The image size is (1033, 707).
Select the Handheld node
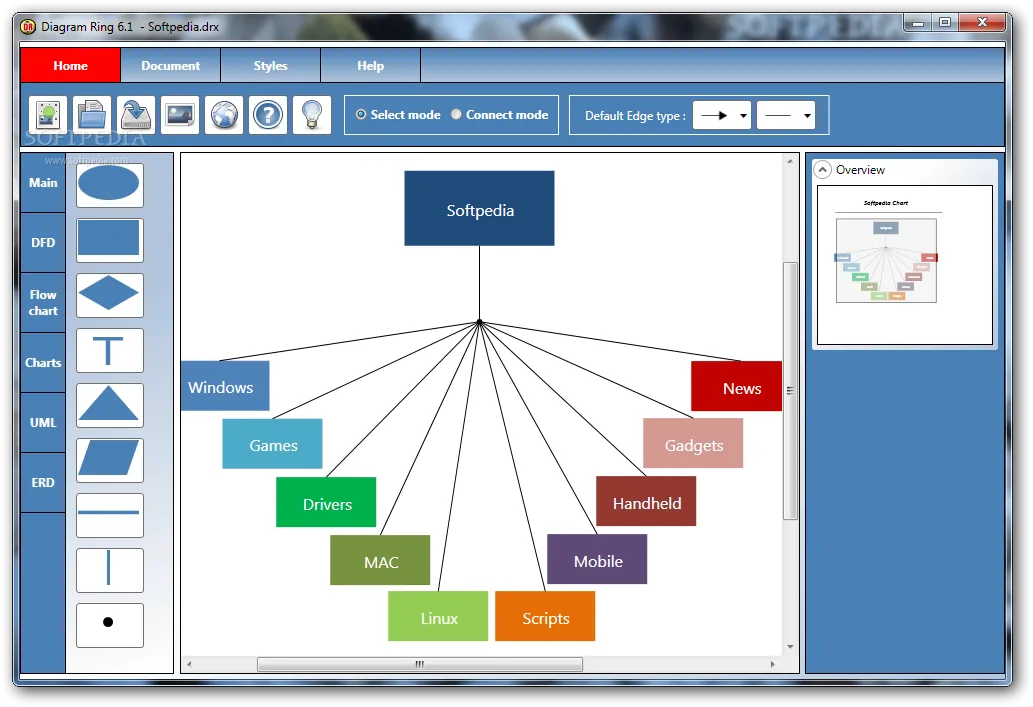coord(646,501)
